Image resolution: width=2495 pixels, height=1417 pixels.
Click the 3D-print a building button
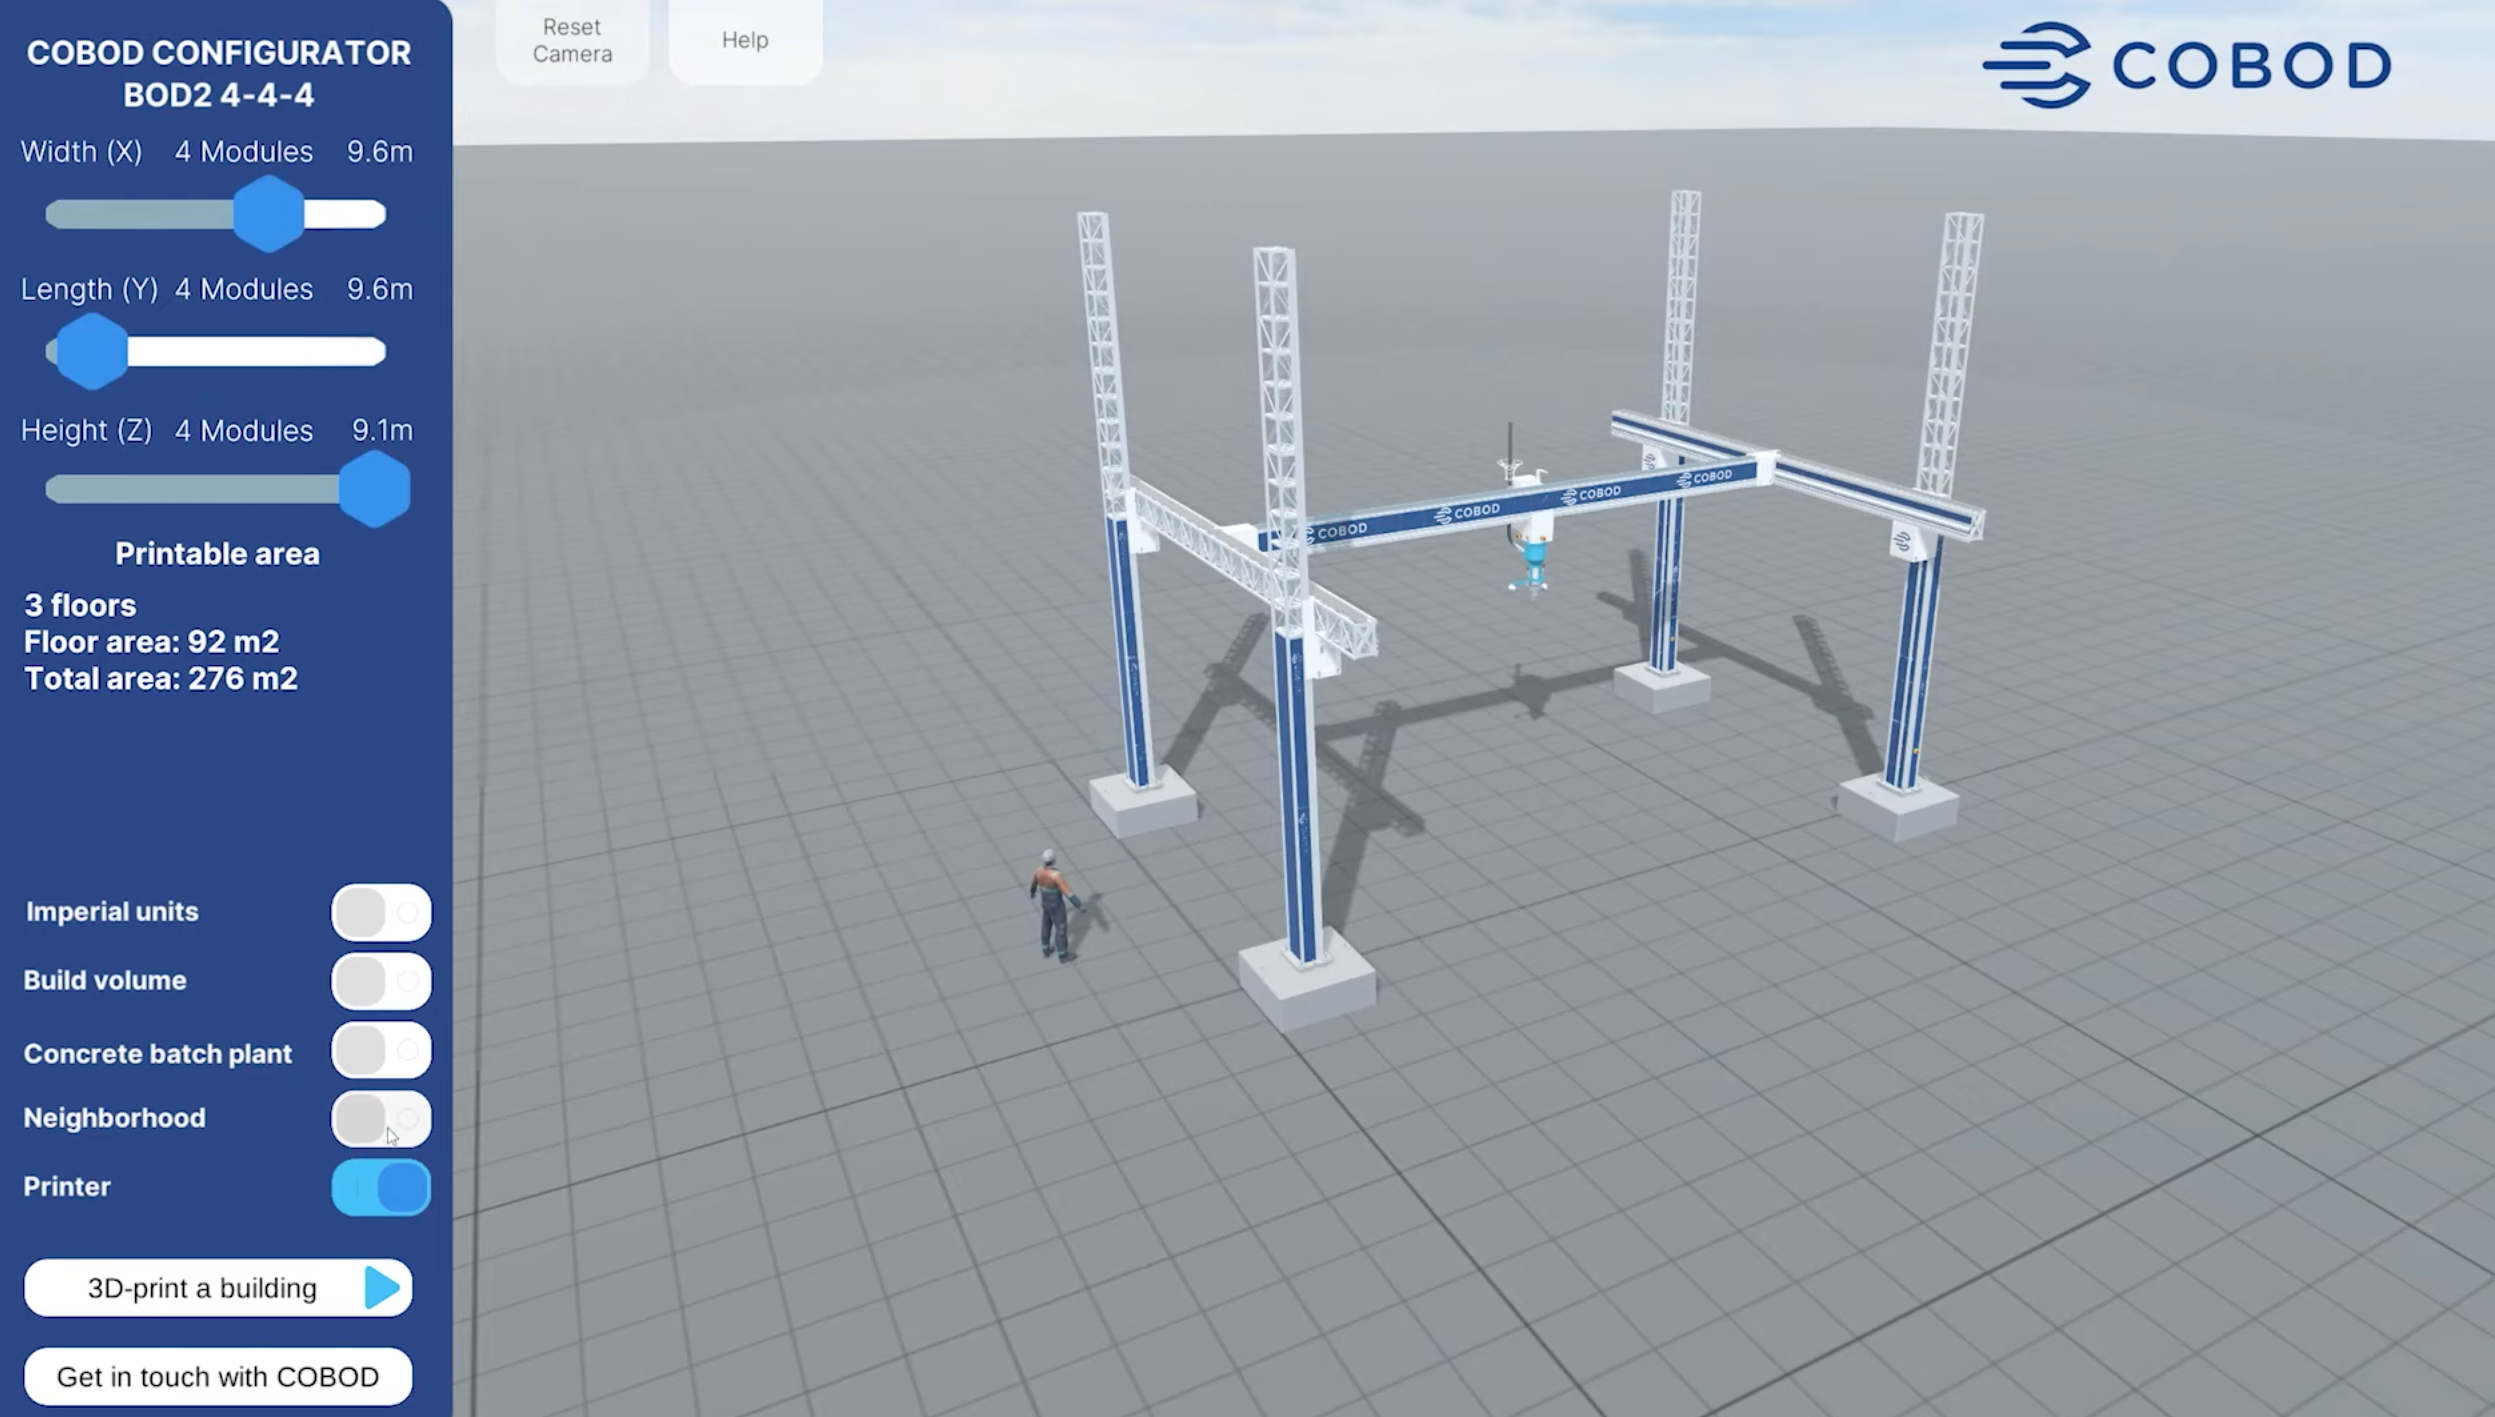click(x=218, y=1288)
